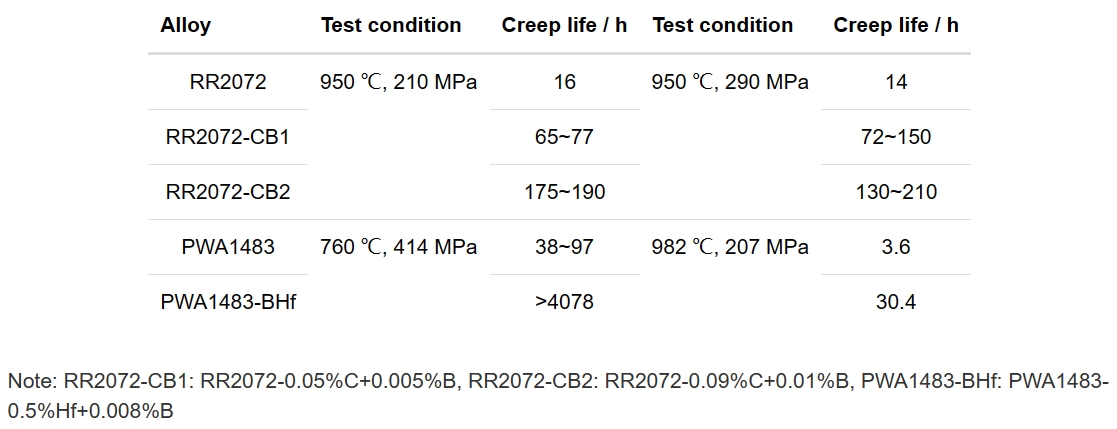This screenshot has height=429, width=1117.
Task: Click the RR2072-CB1 row label
Action: [228, 137]
